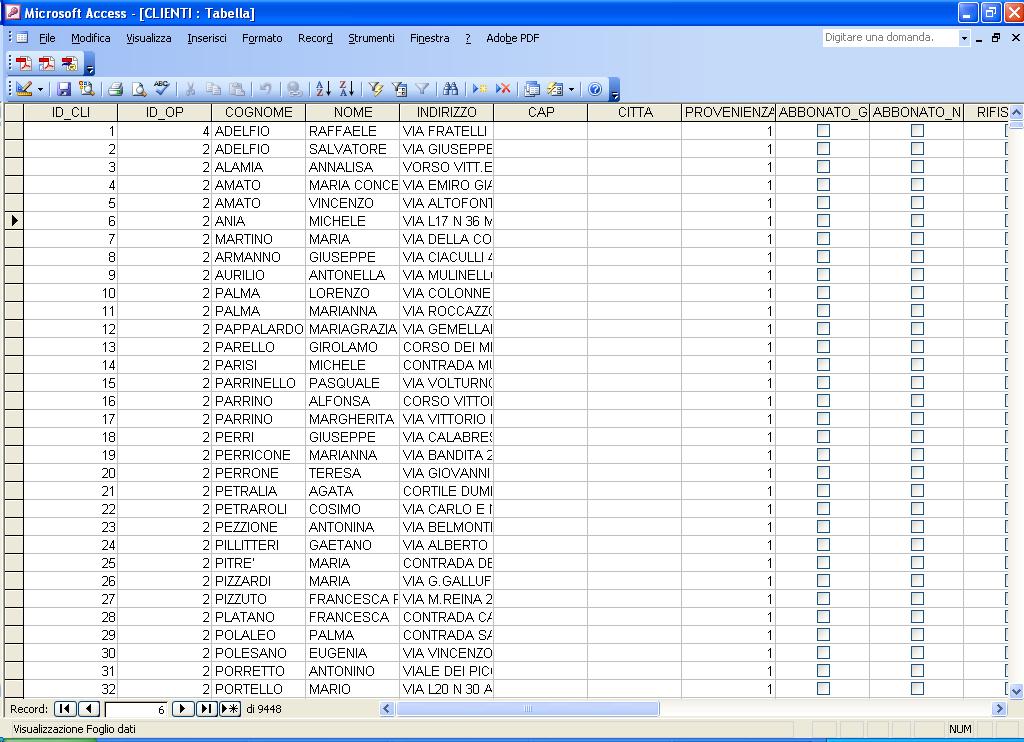Viewport: 1024px width, 742px height.
Task: Run the ABC spelling check icon
Action: (161, 89)
